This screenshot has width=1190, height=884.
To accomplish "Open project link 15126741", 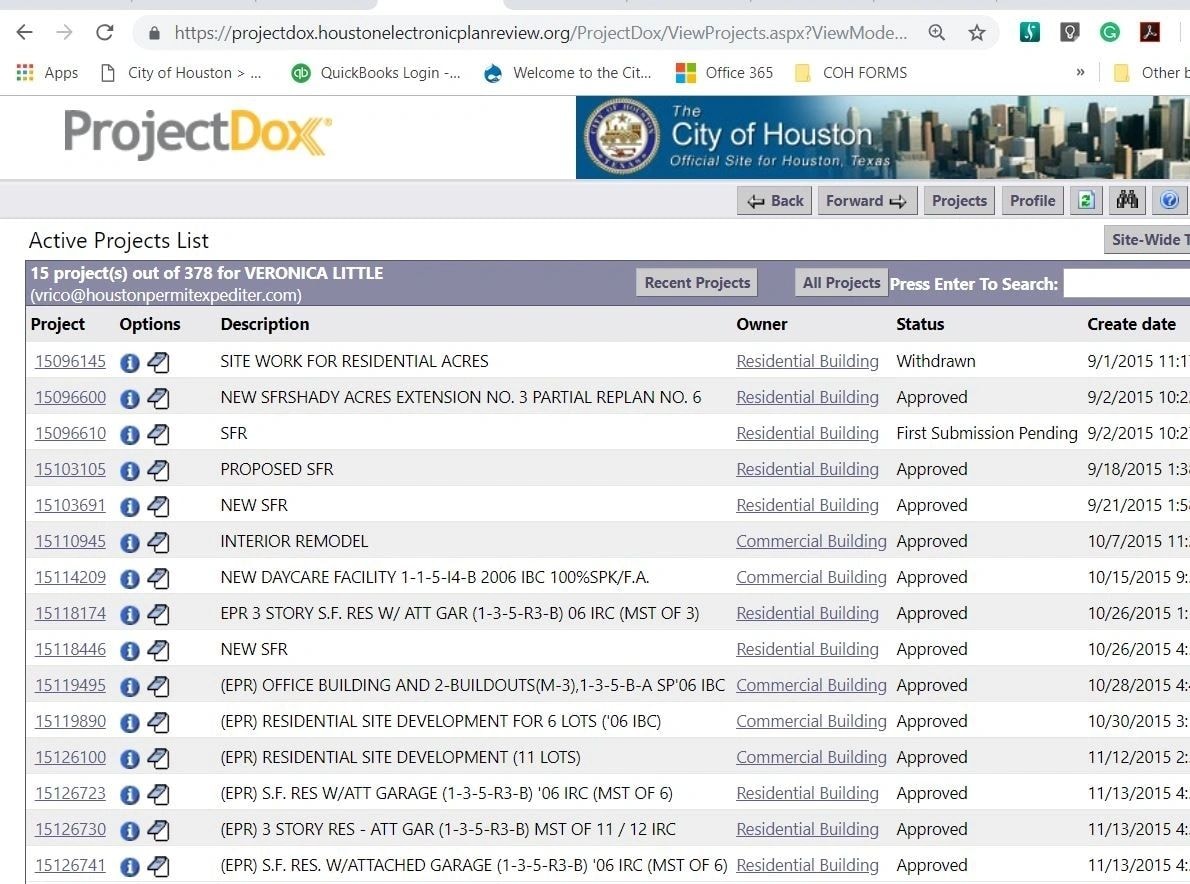I will 71,866.
